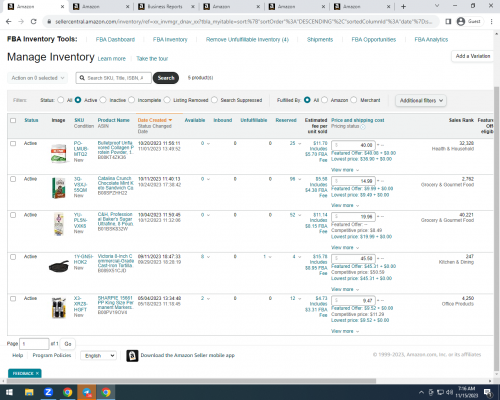
Task: Open the browser side panel icon
Action: pyautogui.click(x=448, y=21)
